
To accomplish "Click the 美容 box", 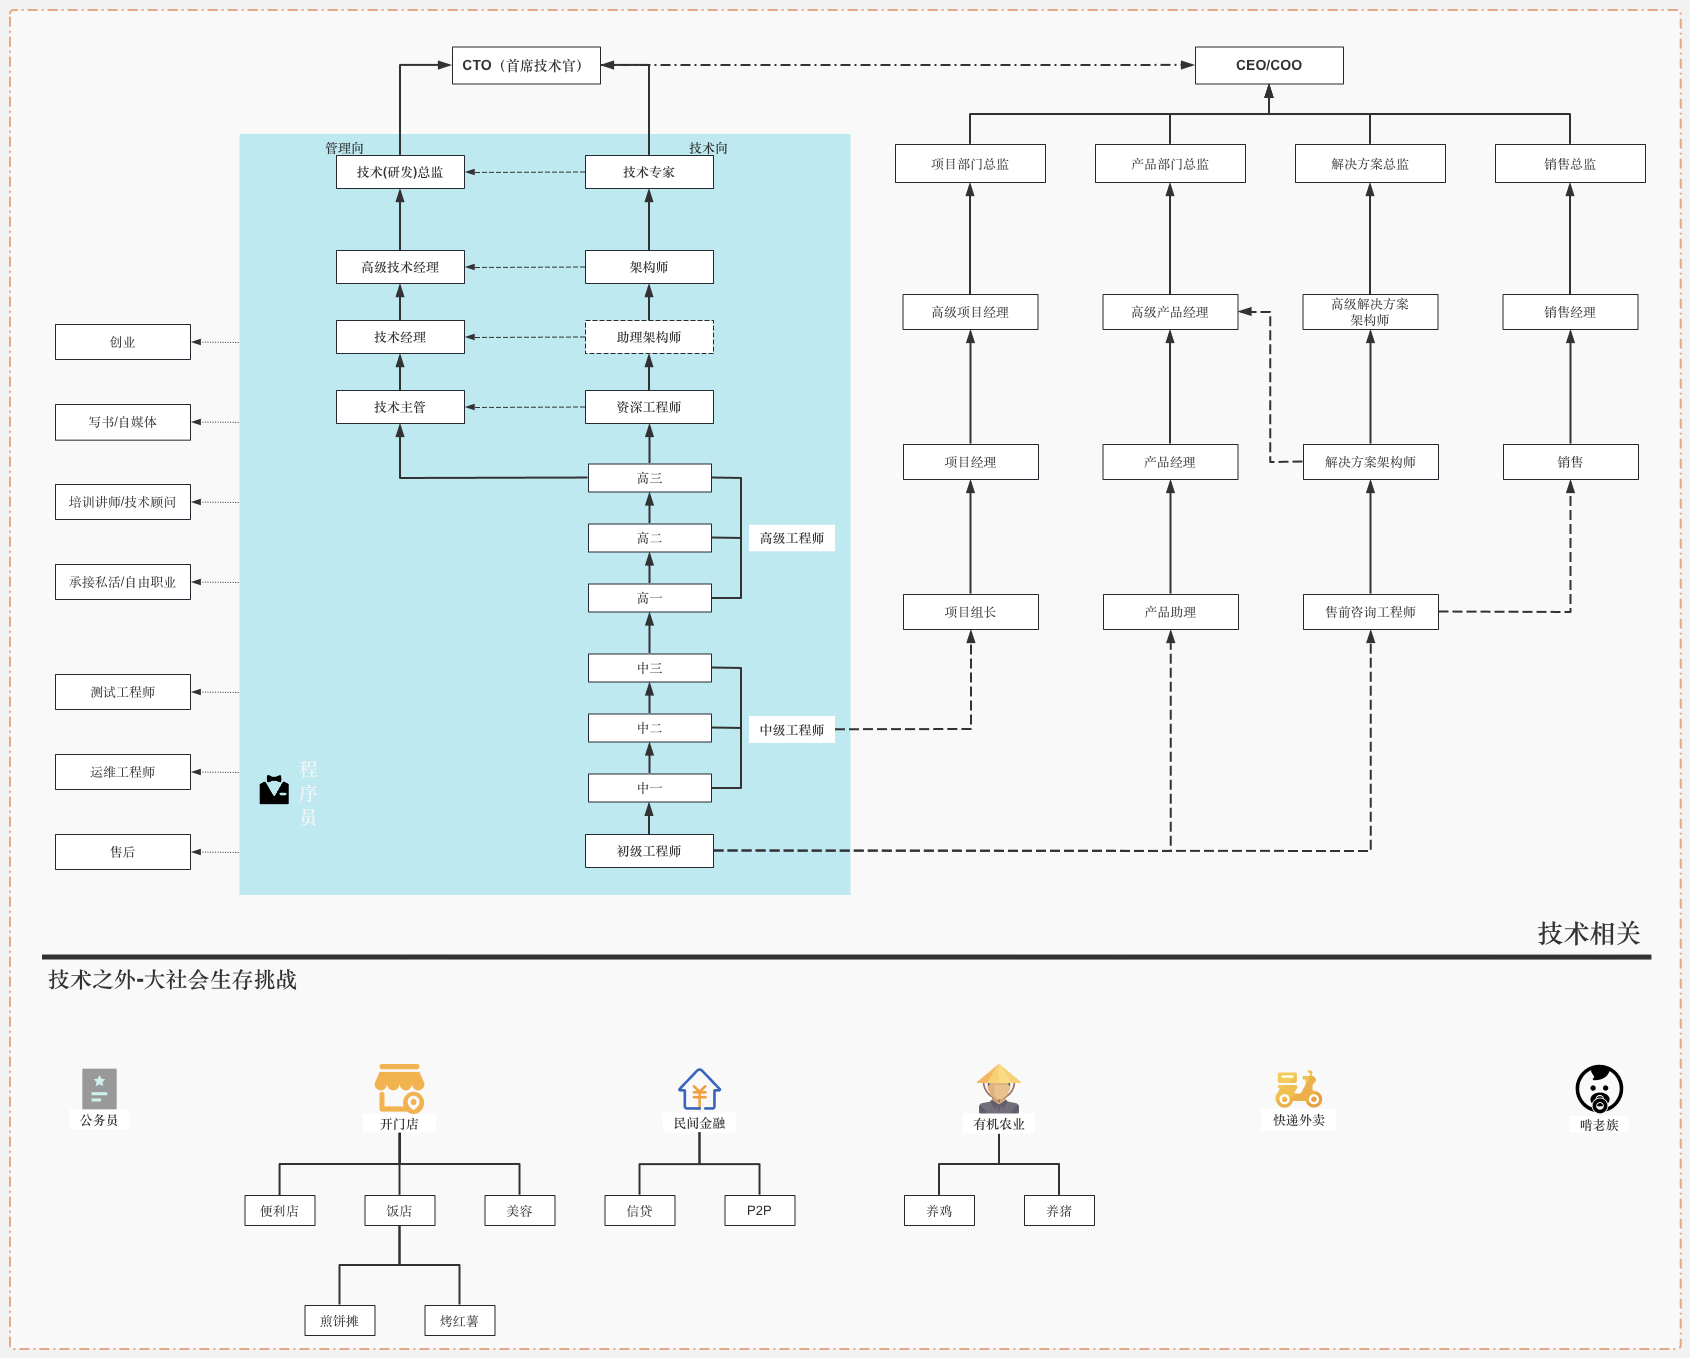I will coord(520,1211).
